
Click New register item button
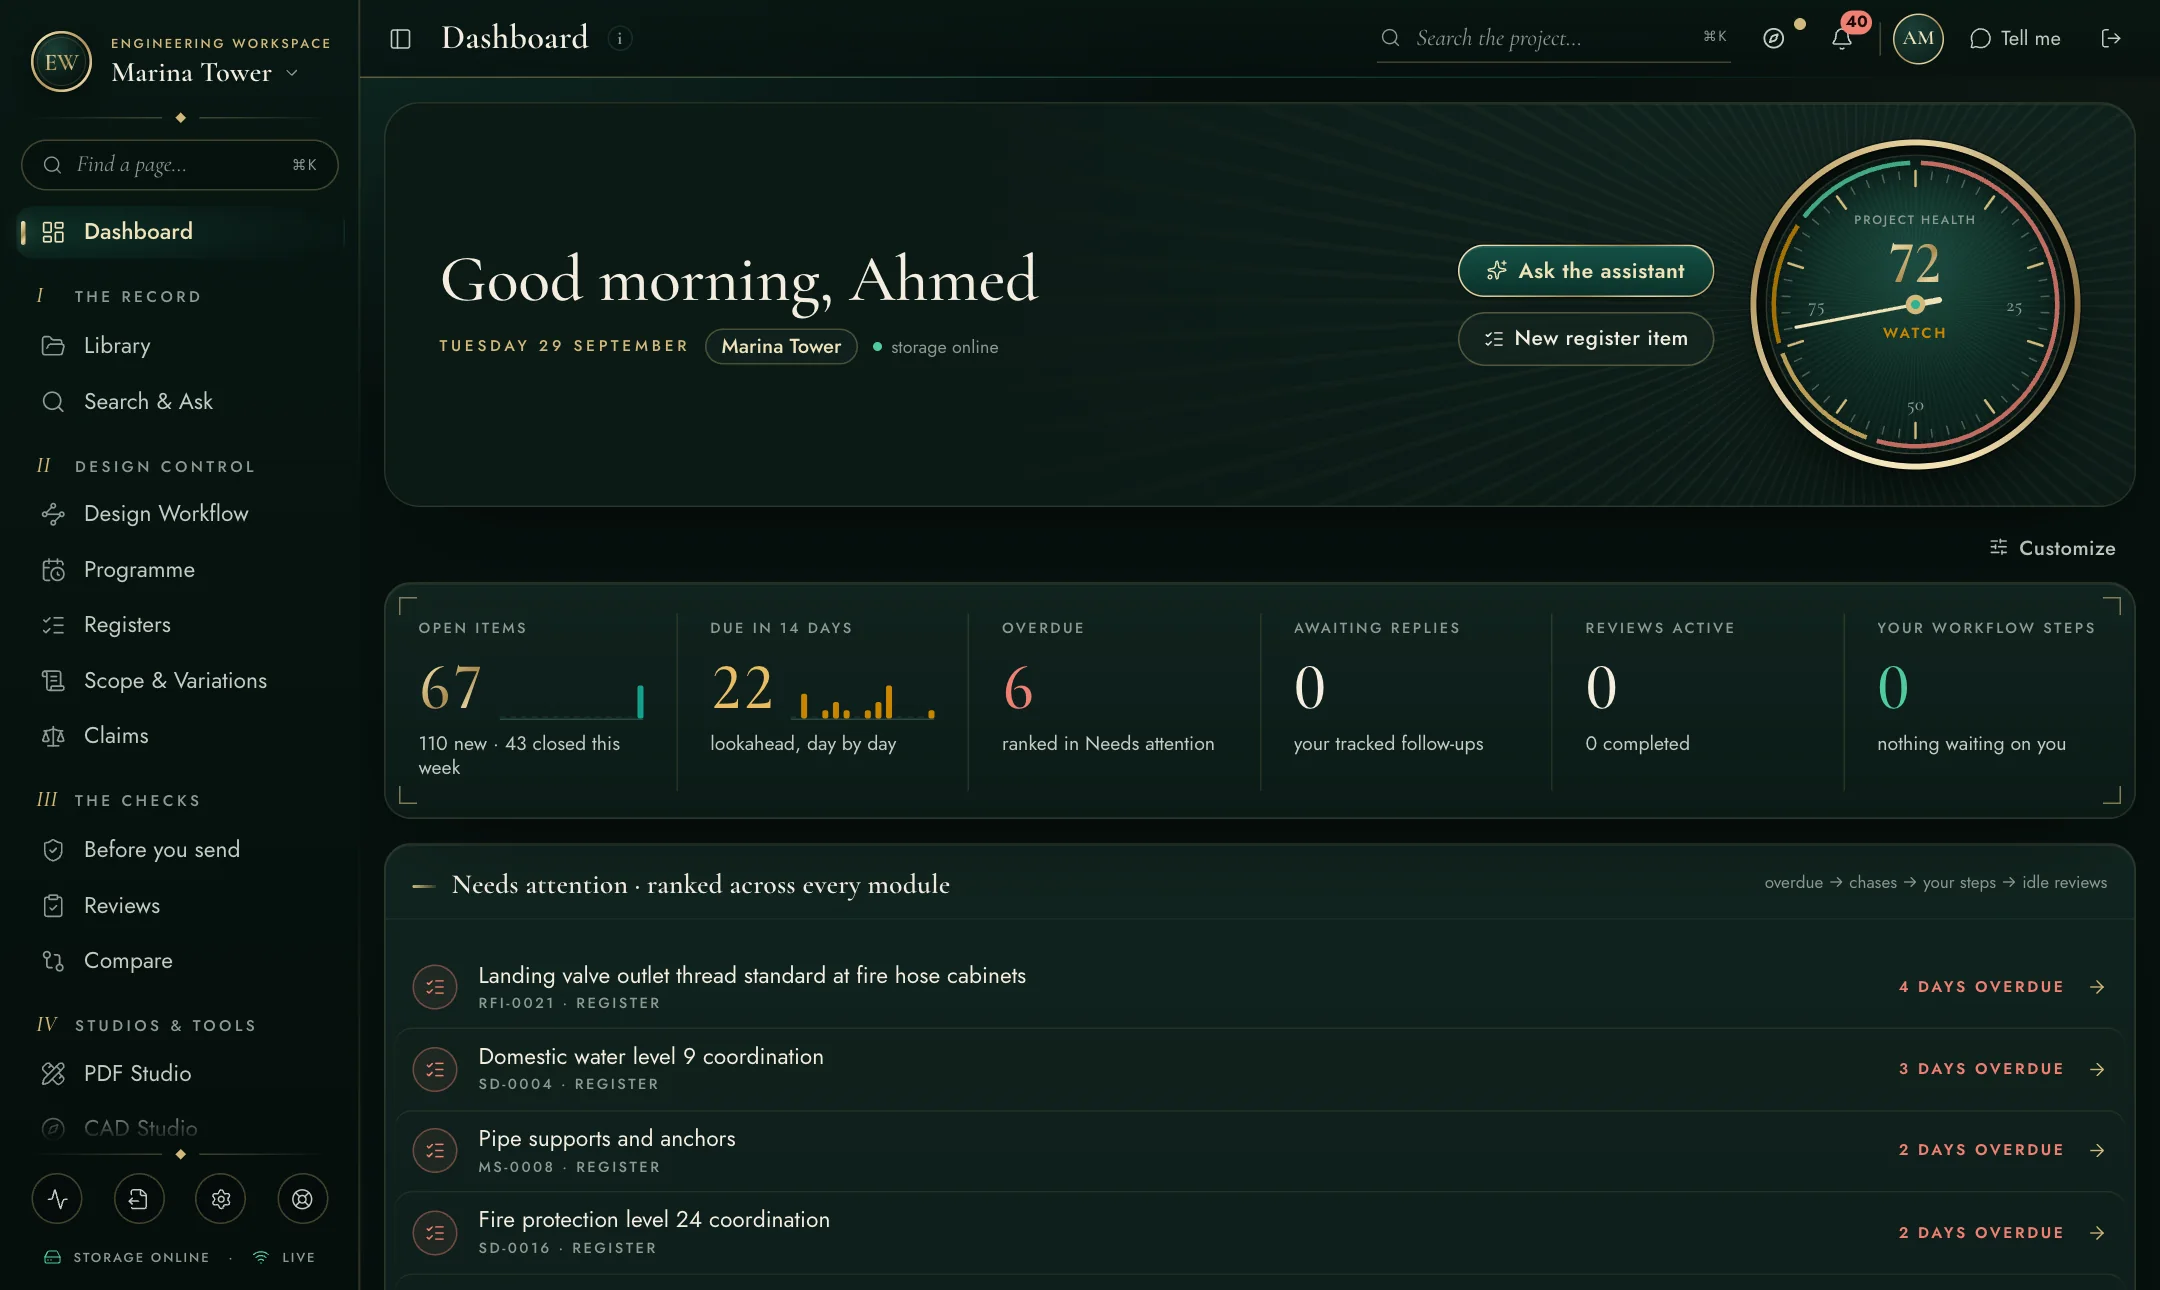tap(1585, 339)
